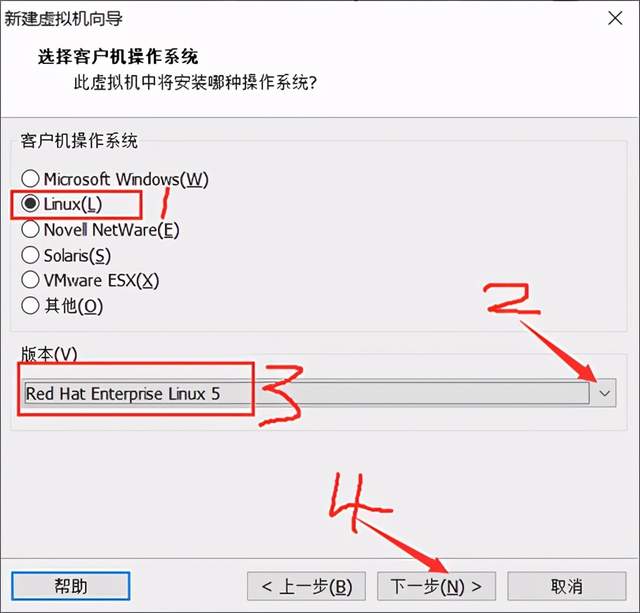
Task: Proceed with the 下一步(N) button
Action: (436, 586)
